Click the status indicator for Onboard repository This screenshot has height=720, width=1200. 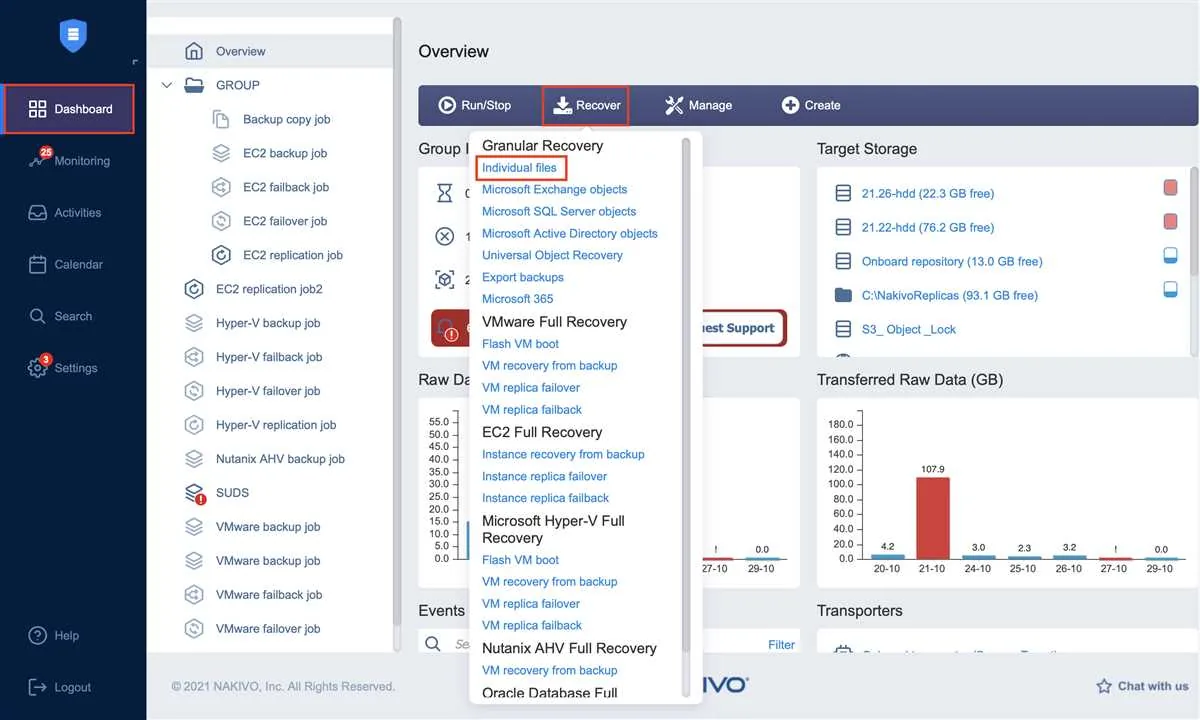tap(1171, 255)
